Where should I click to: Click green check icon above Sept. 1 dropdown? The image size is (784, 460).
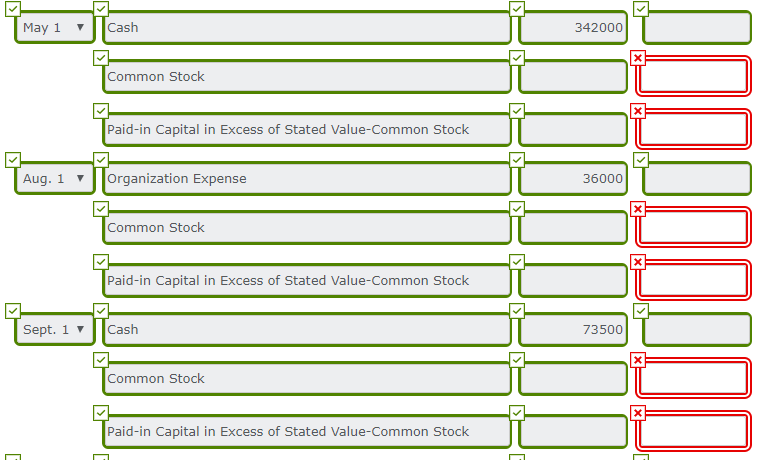(x=13, y=311)
